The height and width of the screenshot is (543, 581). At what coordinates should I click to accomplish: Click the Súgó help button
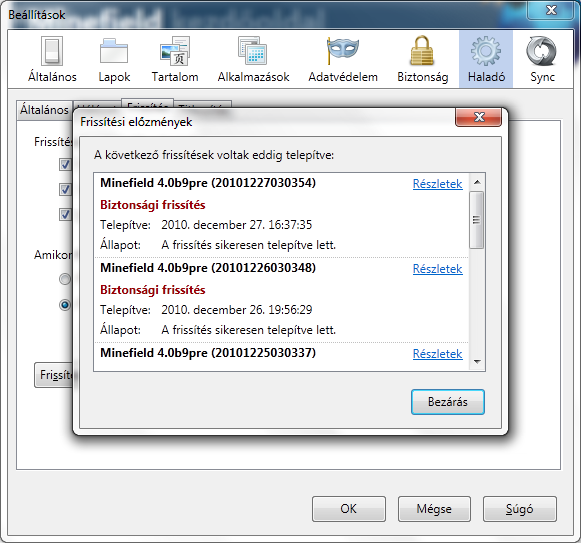tap(519, 509)
